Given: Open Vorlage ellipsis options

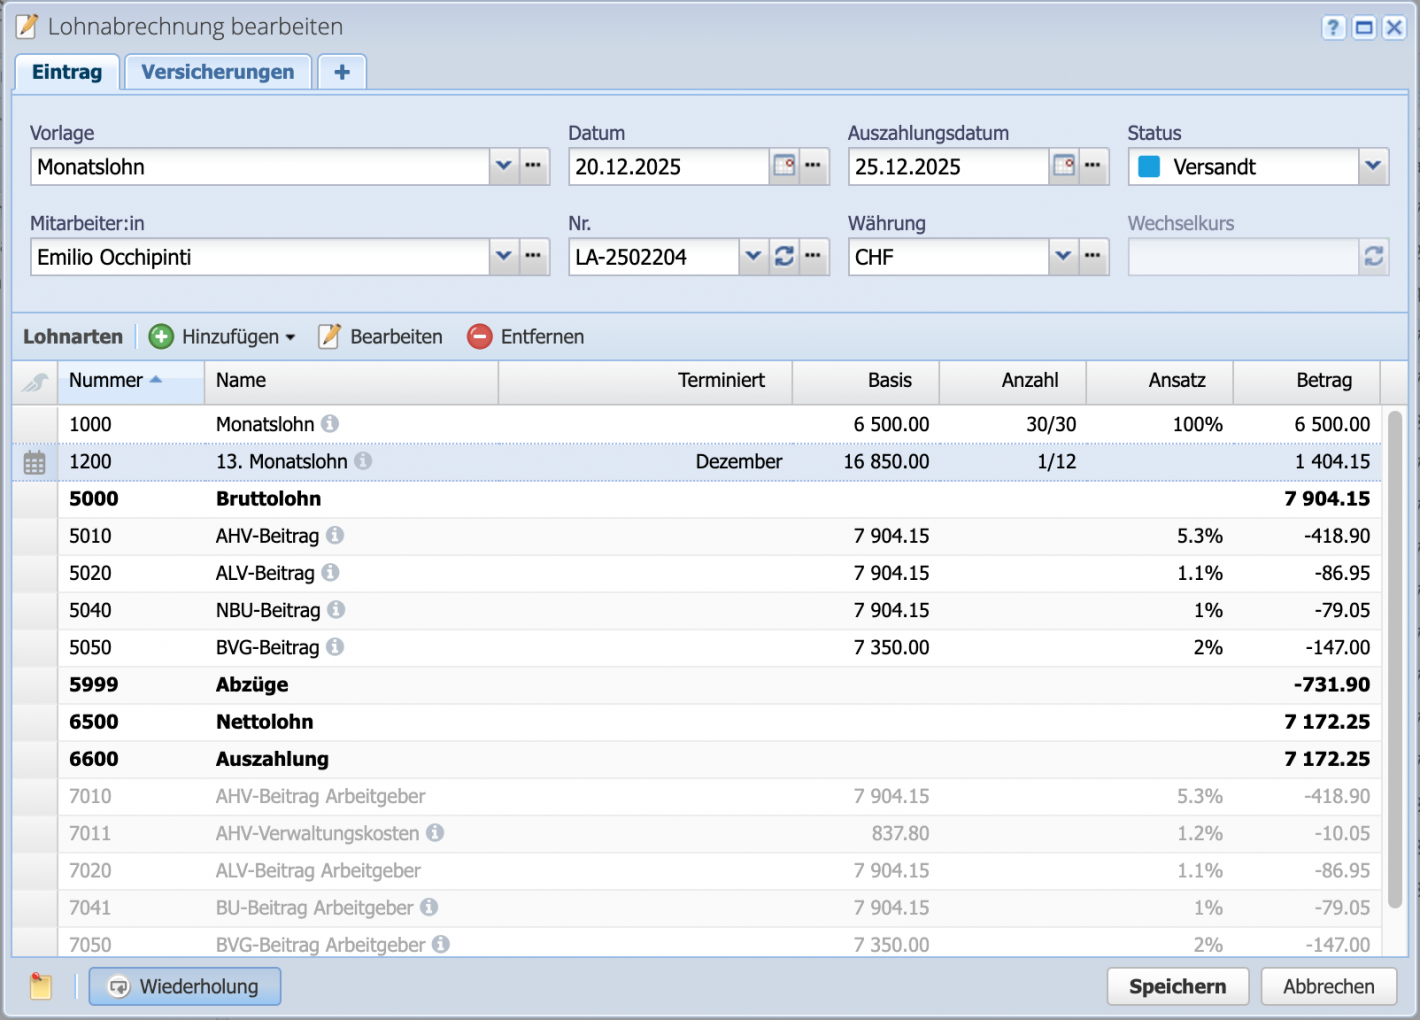Looking at the screenshot, I should [533, 166].
